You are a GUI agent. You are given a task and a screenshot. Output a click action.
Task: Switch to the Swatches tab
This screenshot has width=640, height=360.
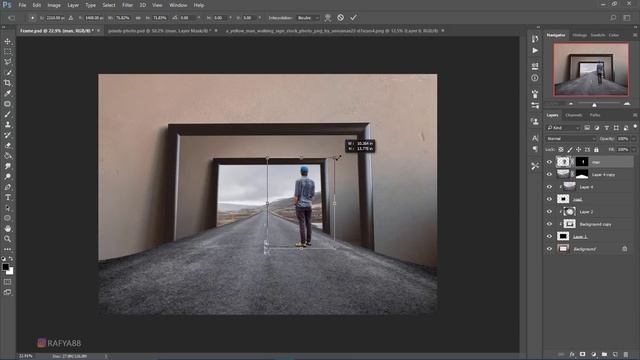(598, 36)
